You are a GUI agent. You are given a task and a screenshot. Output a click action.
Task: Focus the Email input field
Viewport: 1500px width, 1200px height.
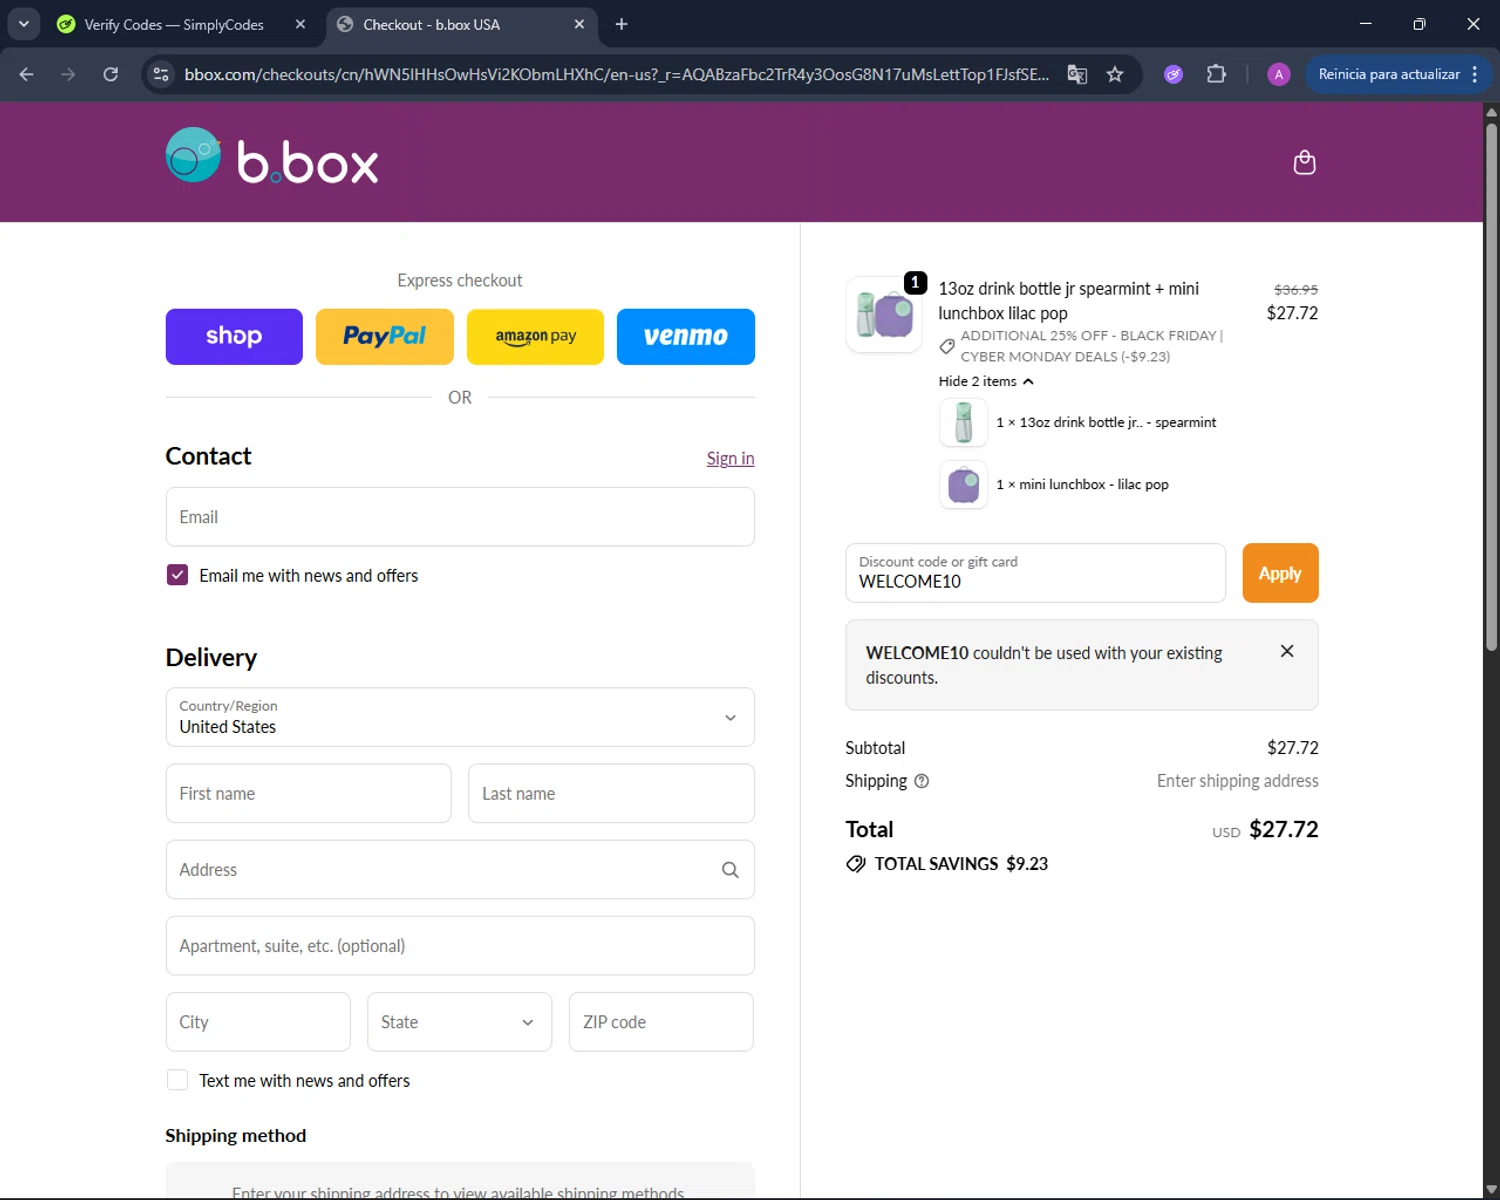[460, 517]
